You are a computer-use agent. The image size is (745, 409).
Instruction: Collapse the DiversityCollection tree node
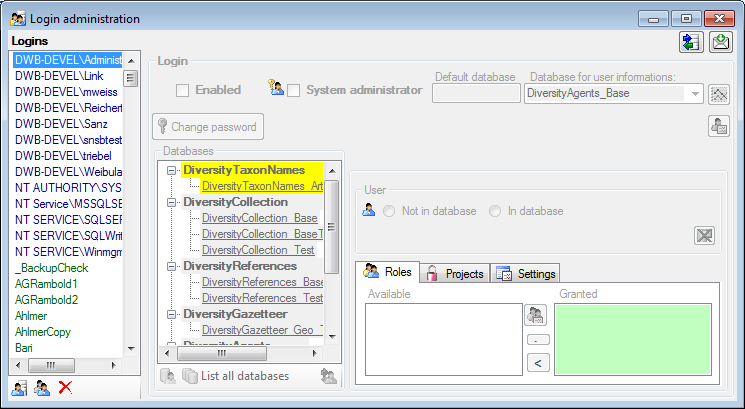(x=173, y=202)
